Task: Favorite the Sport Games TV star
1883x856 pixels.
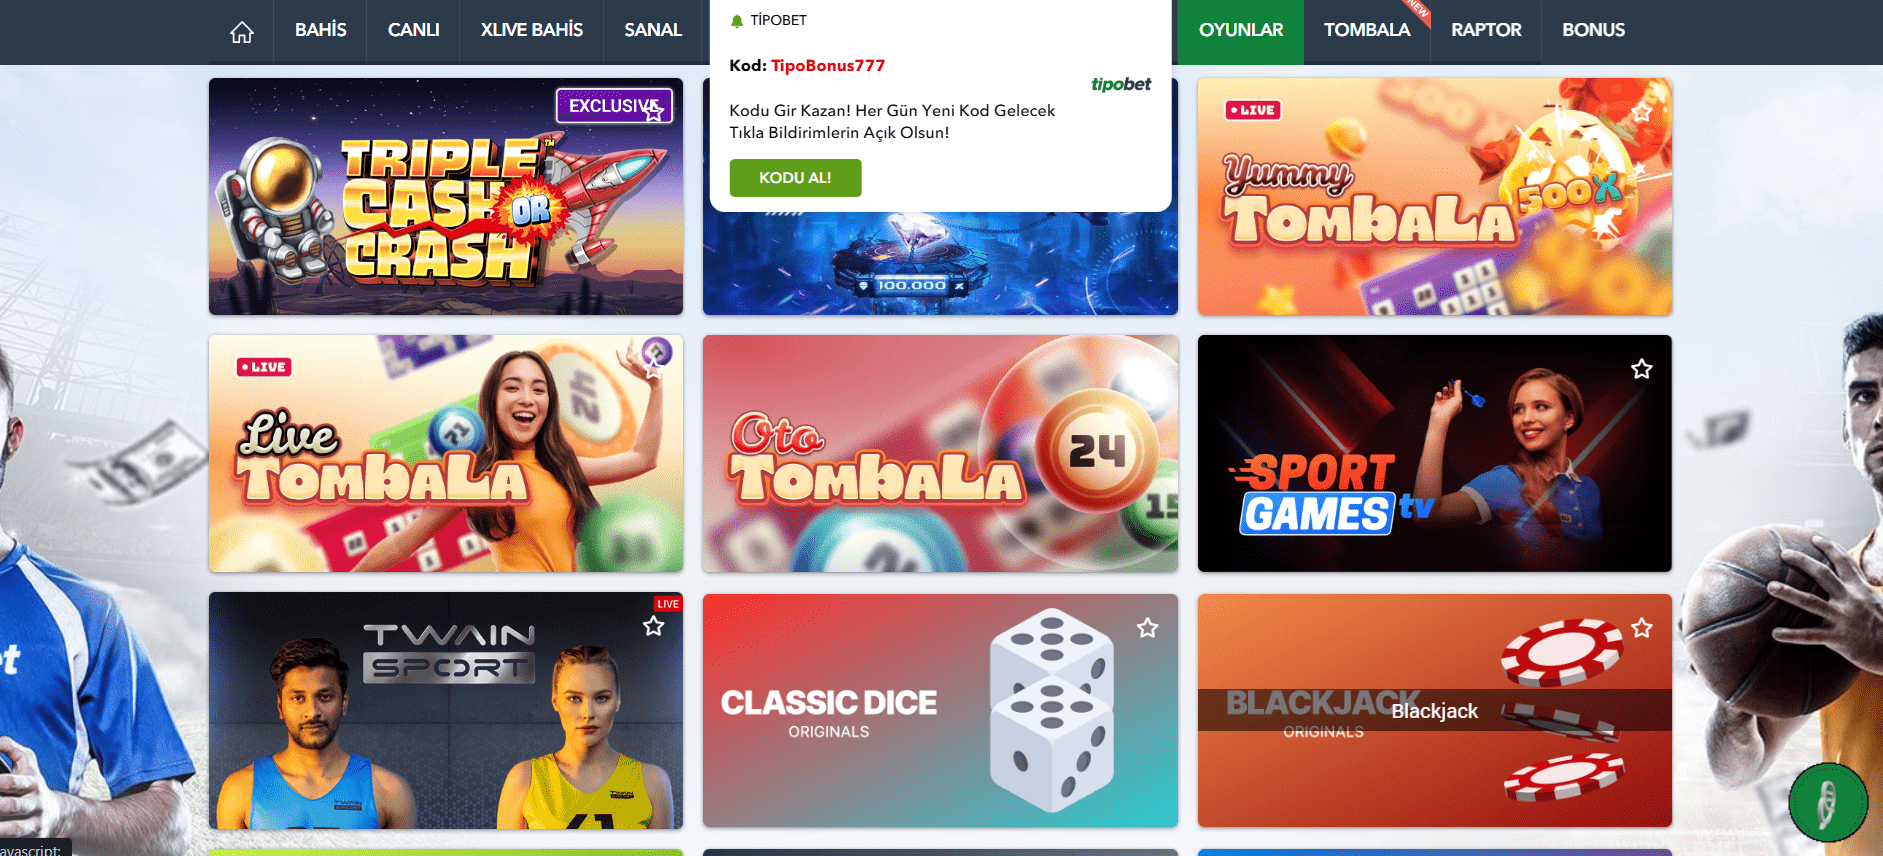Action: (x=1642, y=369)
